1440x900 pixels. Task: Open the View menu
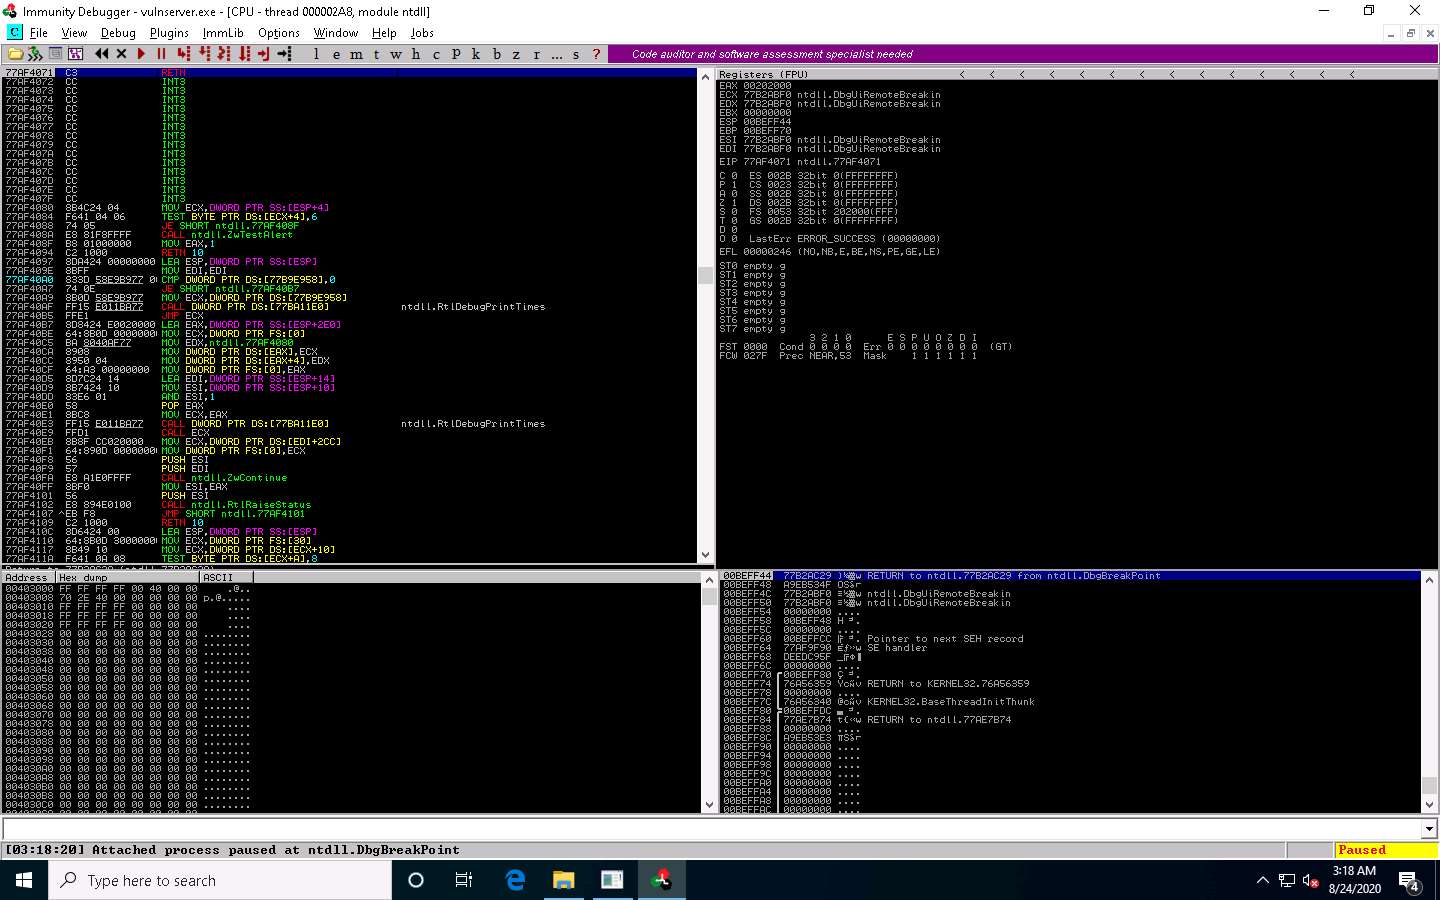point(74,33)
